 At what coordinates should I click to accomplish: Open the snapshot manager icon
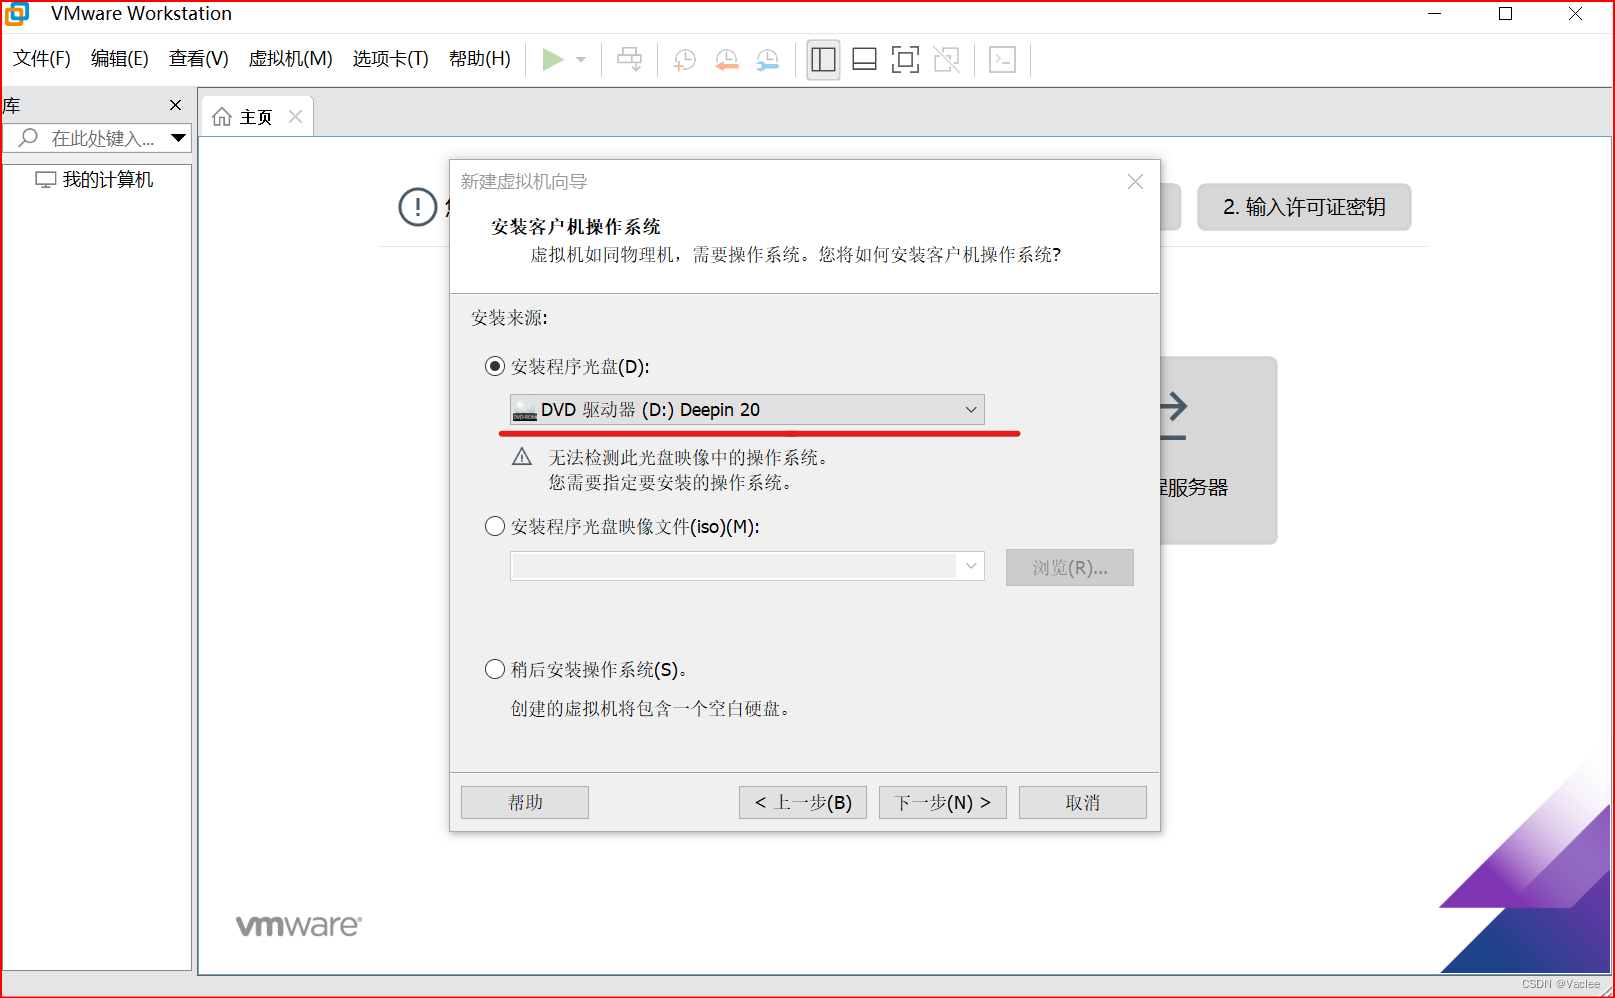point(768,60)
